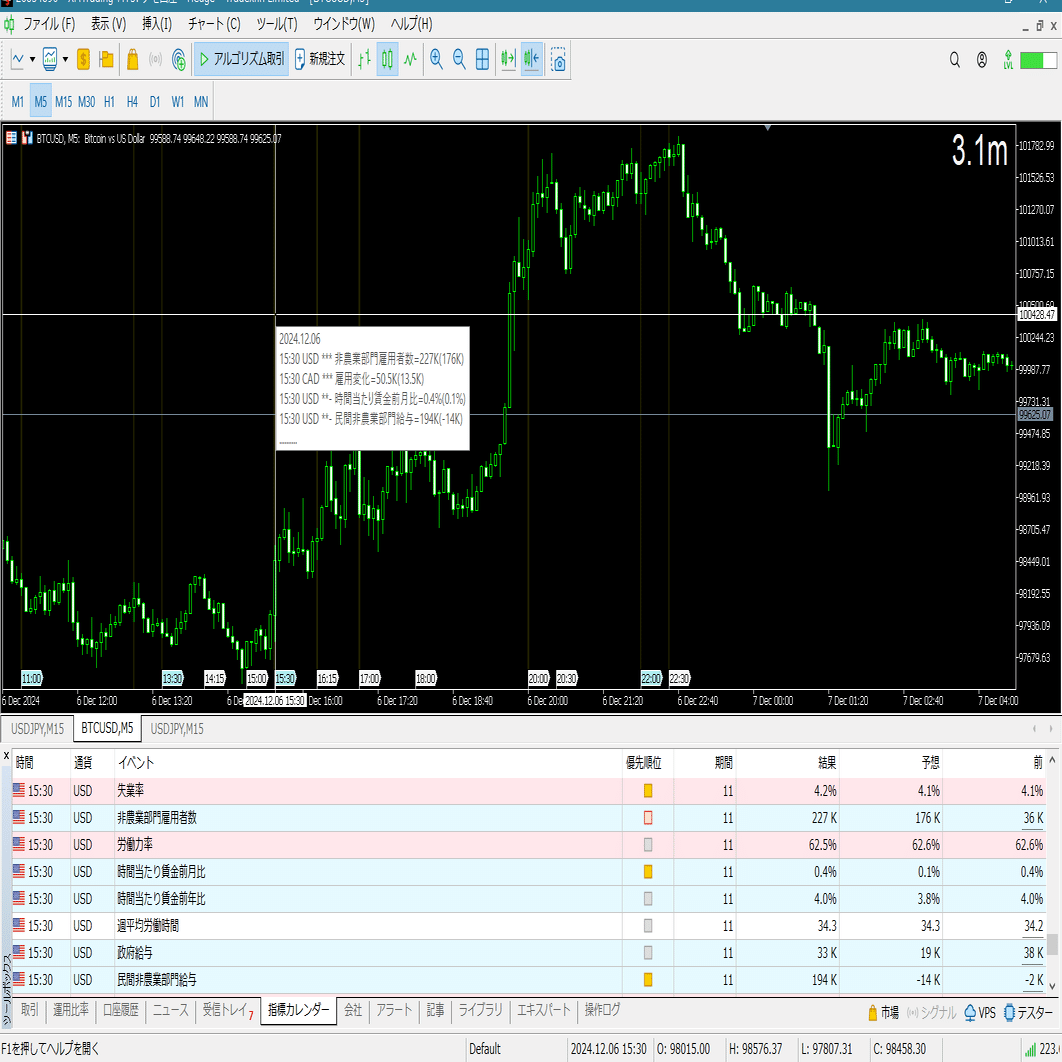Toggle auto scroll to chart end
Image resolution: width=1062 pixels, height=1062 pixels.
[509, 60]
